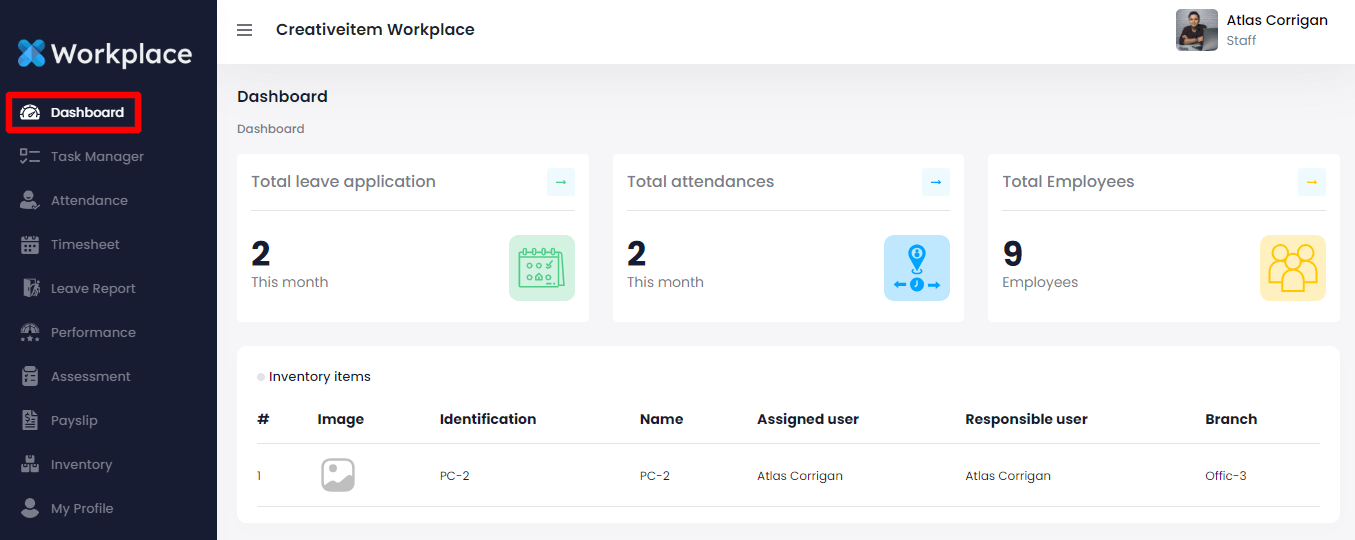Click the Payslip document icon
This screenshot has height=540, width=1355.
pyautogui.click(x=30, y=421)
